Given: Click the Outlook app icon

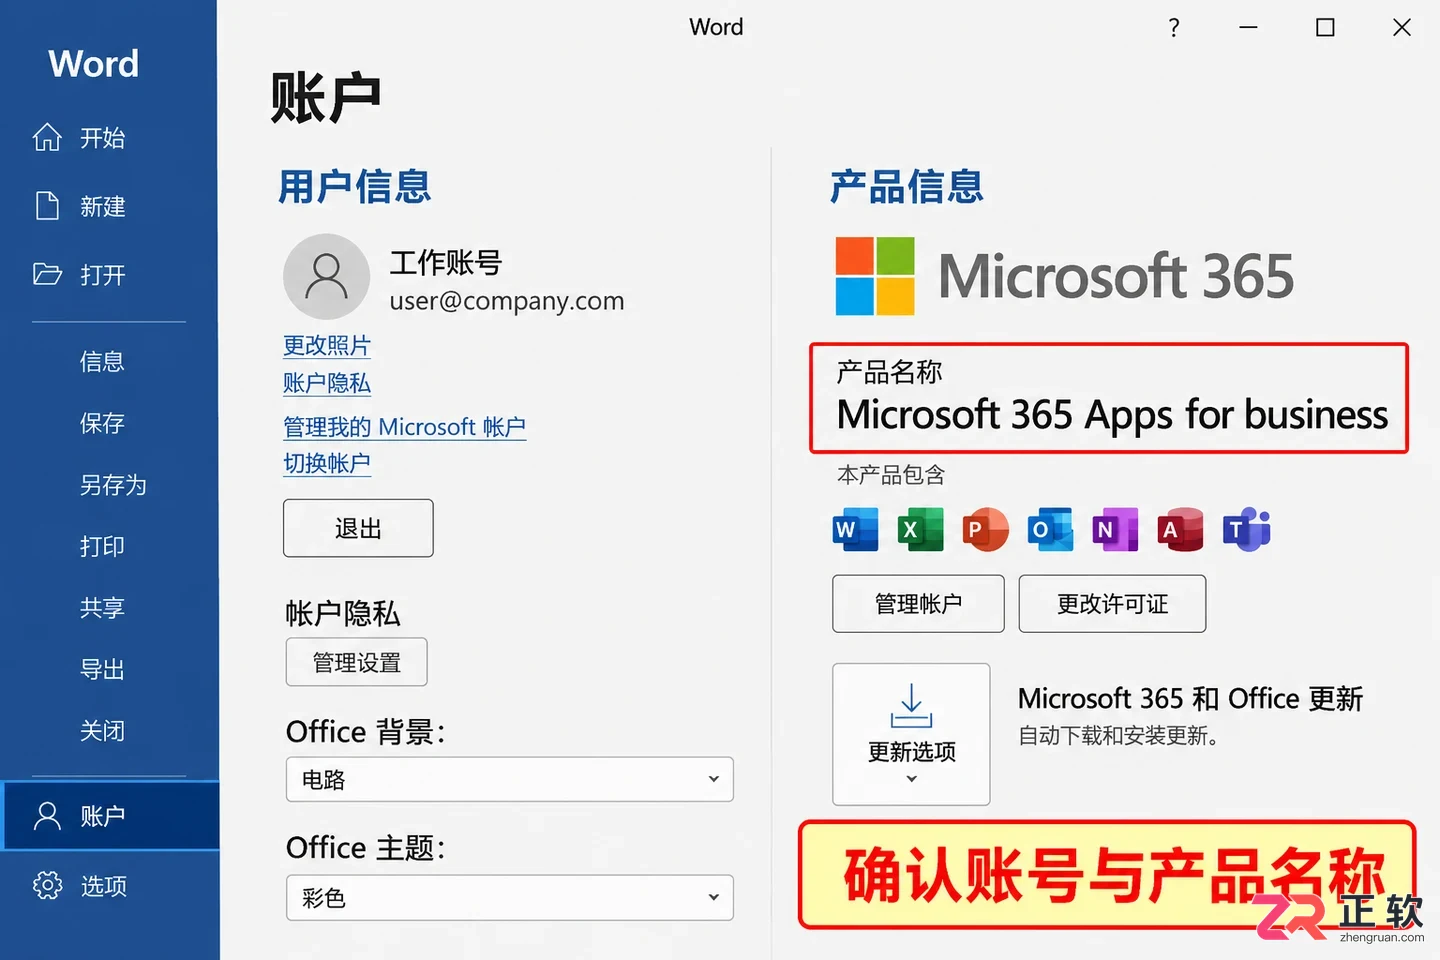Looking at the screenshot, I should click(x=1050, y=529).
